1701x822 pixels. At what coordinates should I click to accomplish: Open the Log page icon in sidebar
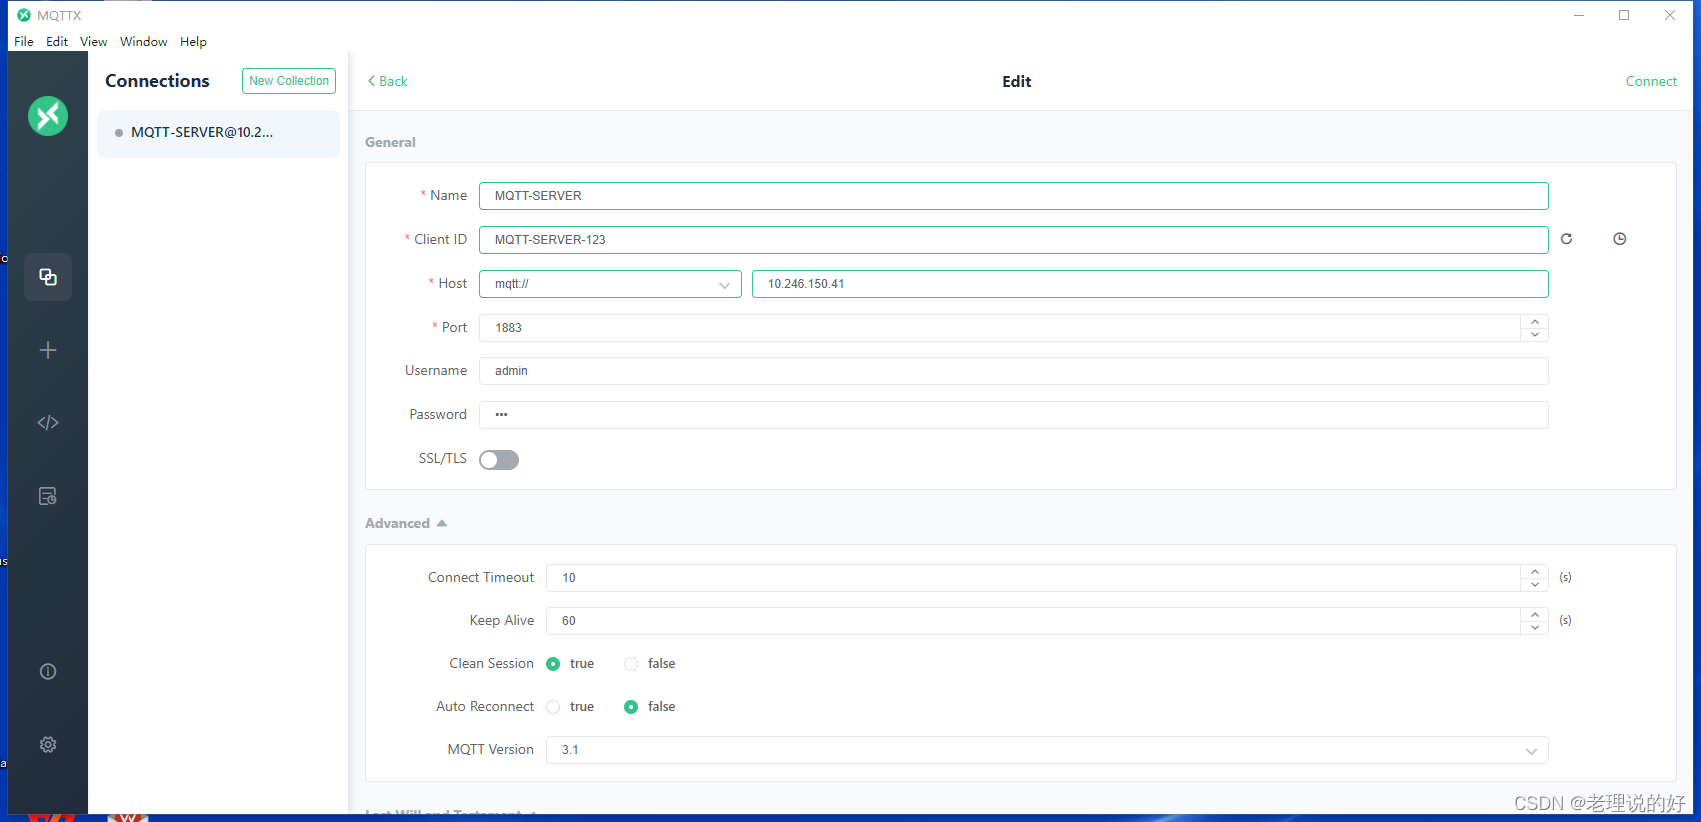click(48, 496)
